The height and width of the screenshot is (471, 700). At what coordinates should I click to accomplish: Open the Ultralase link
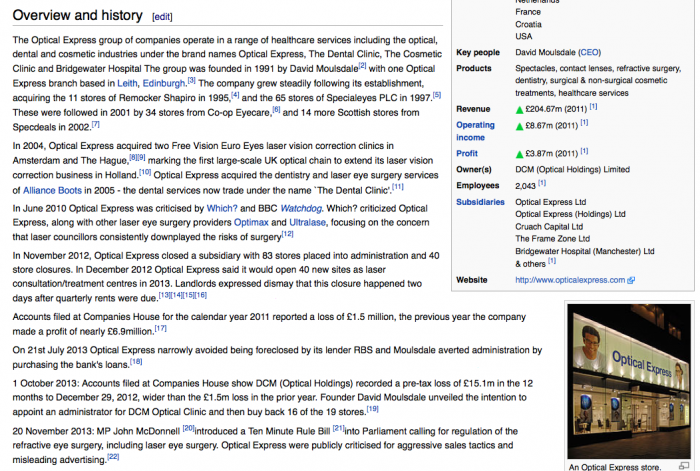[x=308, y=222]
